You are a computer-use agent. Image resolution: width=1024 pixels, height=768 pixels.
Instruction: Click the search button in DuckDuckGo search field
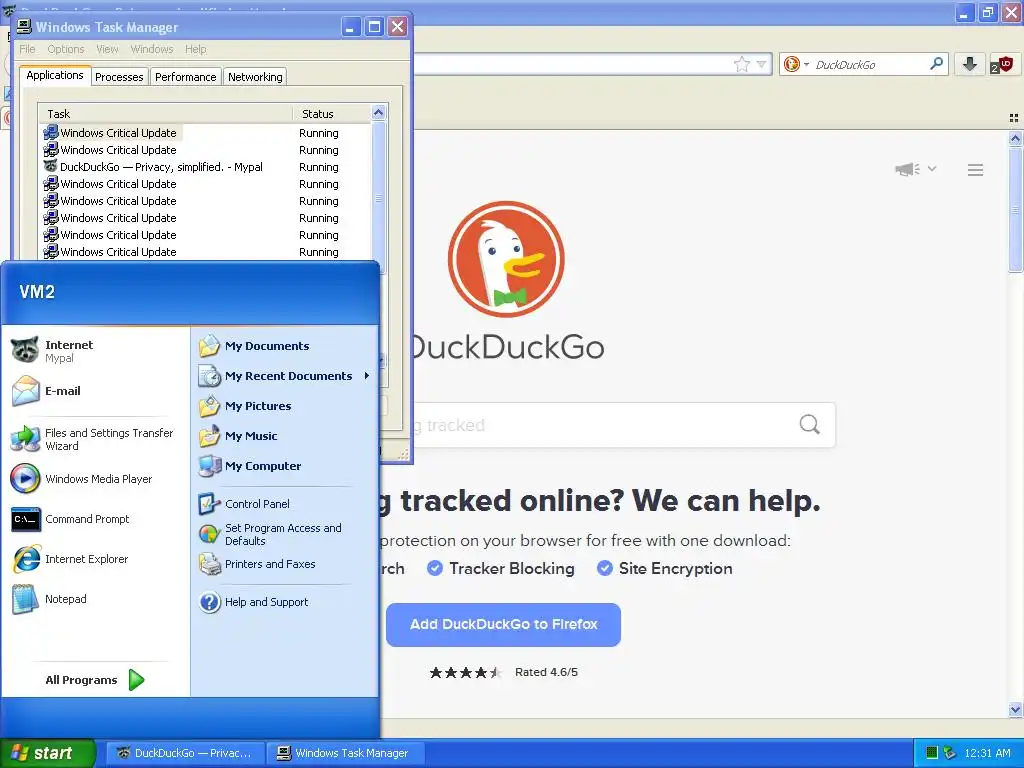[x=810, y=424]
